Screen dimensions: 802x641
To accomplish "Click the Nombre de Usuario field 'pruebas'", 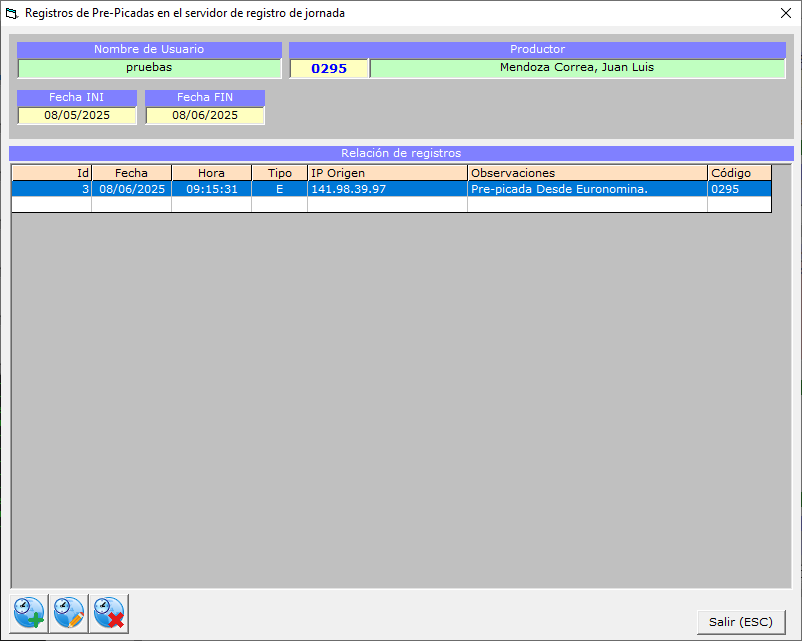I will 149,68.
